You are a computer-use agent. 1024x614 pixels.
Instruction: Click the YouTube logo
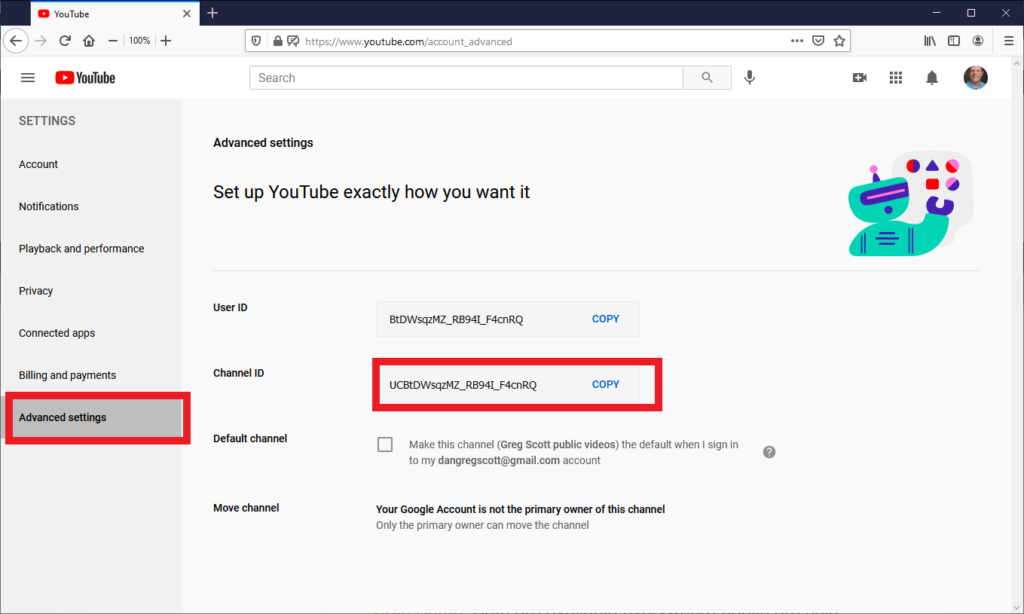coord(85,78)
